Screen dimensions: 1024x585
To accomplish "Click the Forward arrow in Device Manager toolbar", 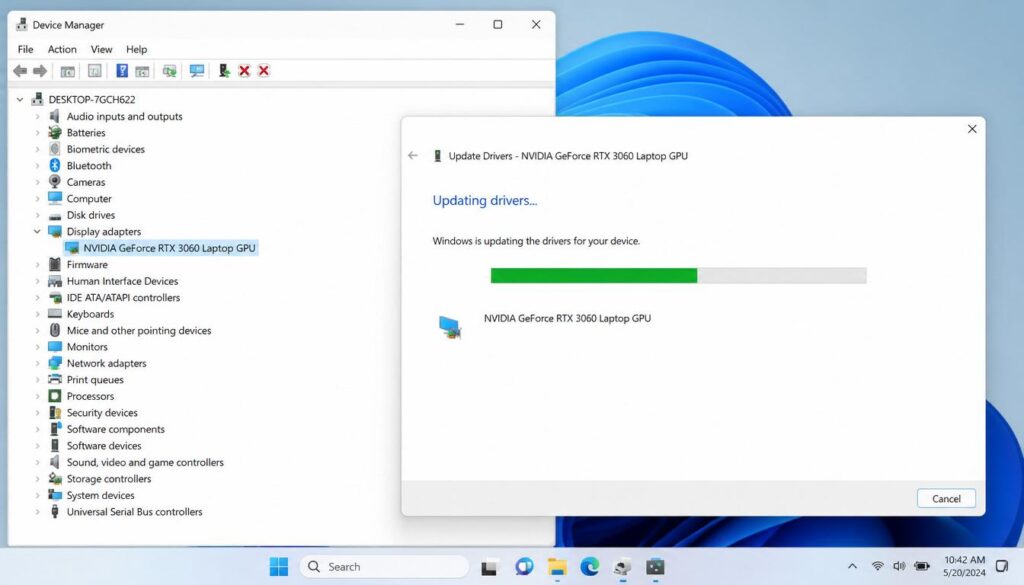I will click(x=40, y=71).
